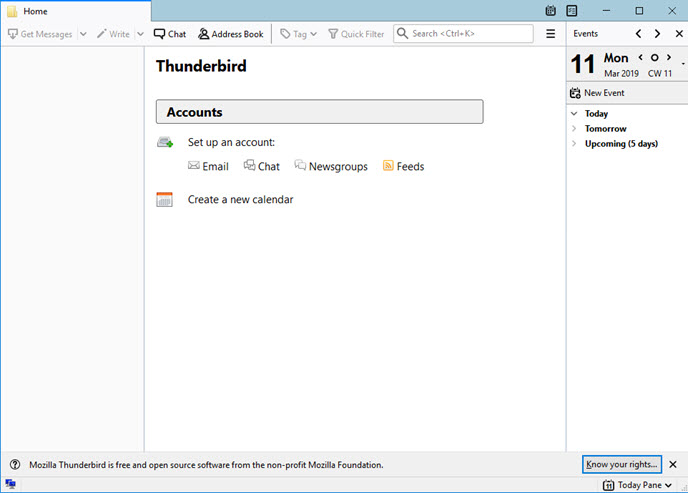Click the calendar icon beside Create a new calendar
The image size is (688, 493).
165,200
